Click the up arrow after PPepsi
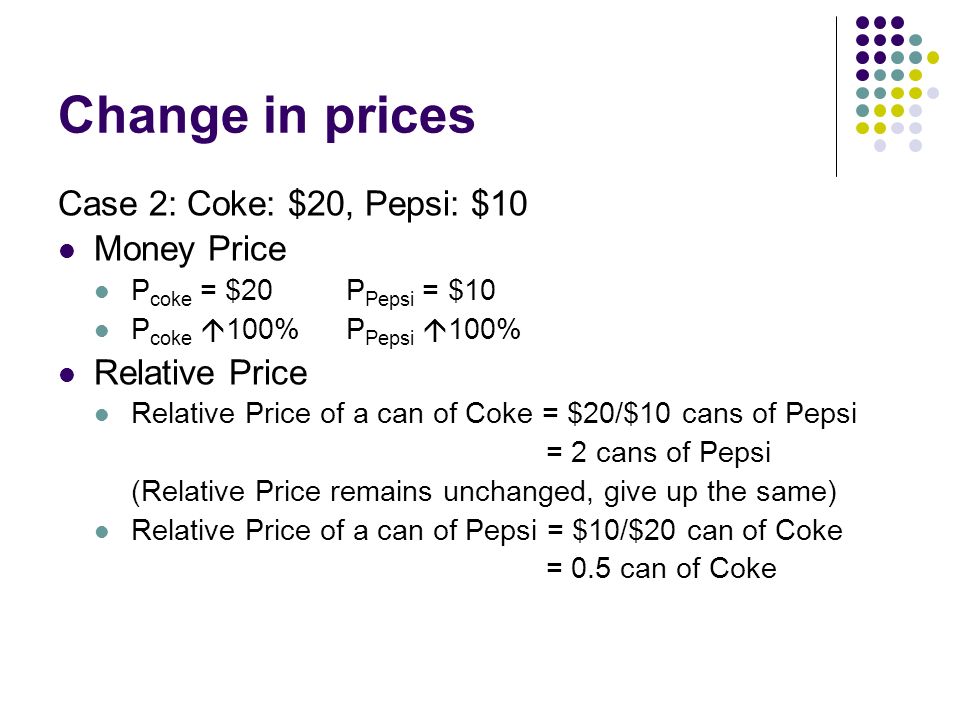The height and width of the screenshot is (720, 960). click(435, 331)
